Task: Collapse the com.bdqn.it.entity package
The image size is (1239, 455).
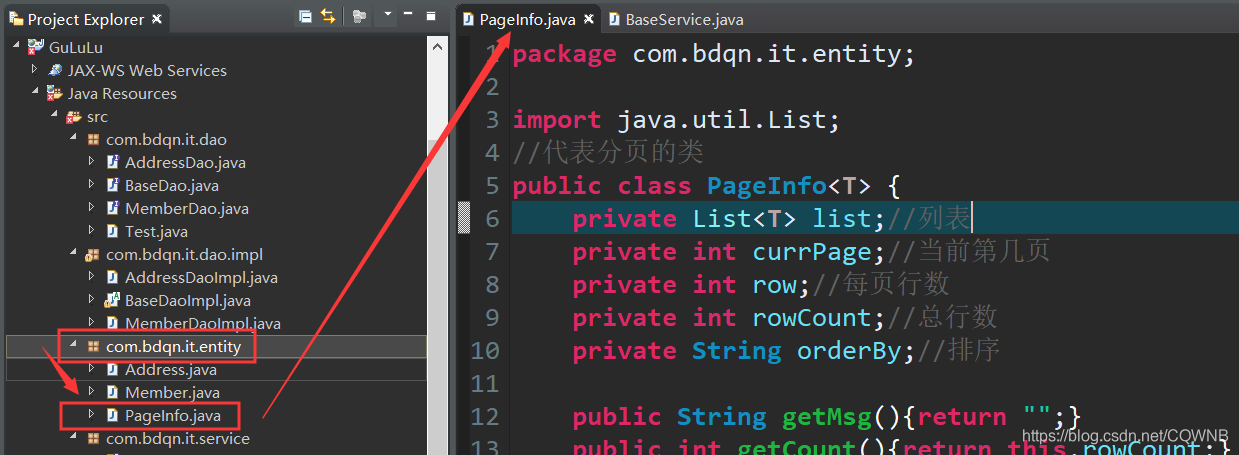Action: point(72,346)
